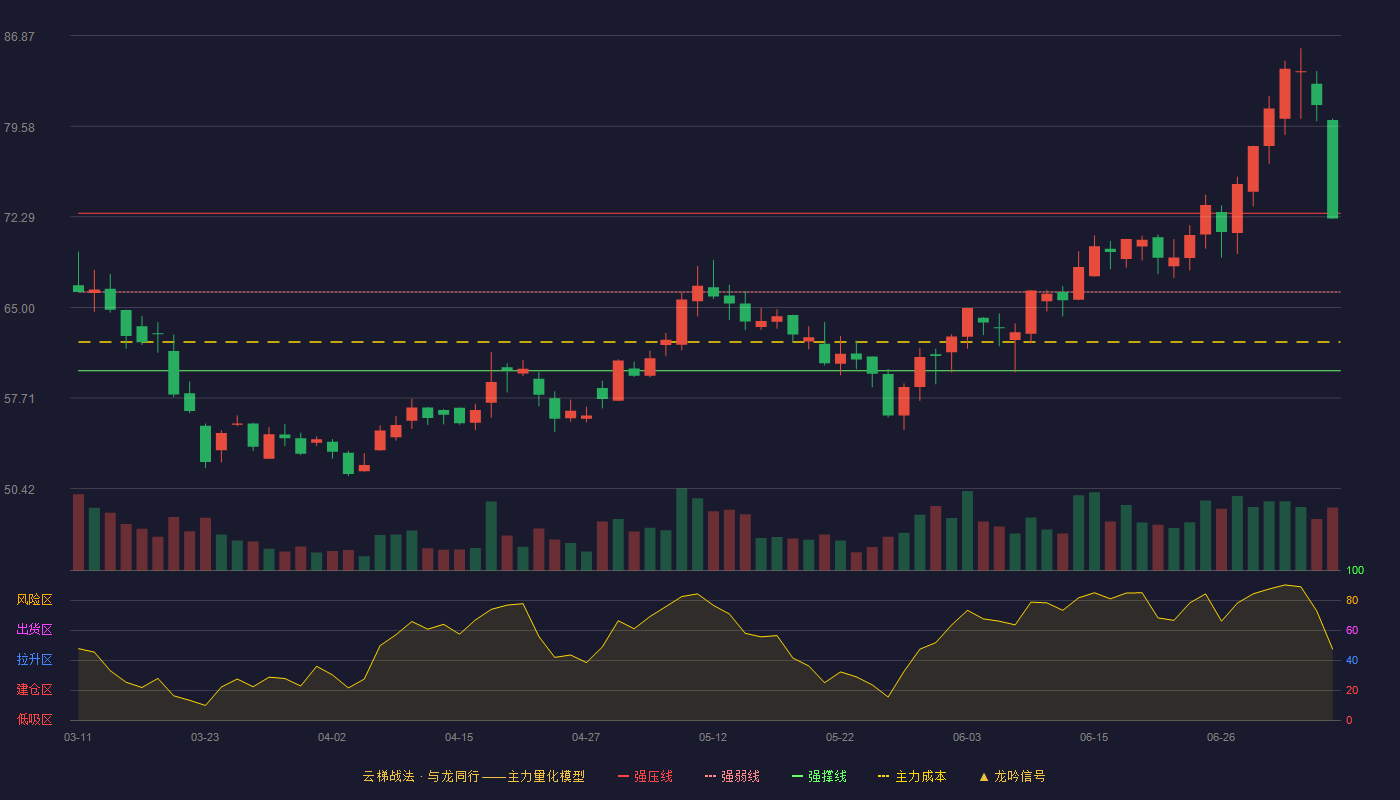The image size is (1400, 800).
Task: Click the 04-15 date label
Action: click(459, 737)
